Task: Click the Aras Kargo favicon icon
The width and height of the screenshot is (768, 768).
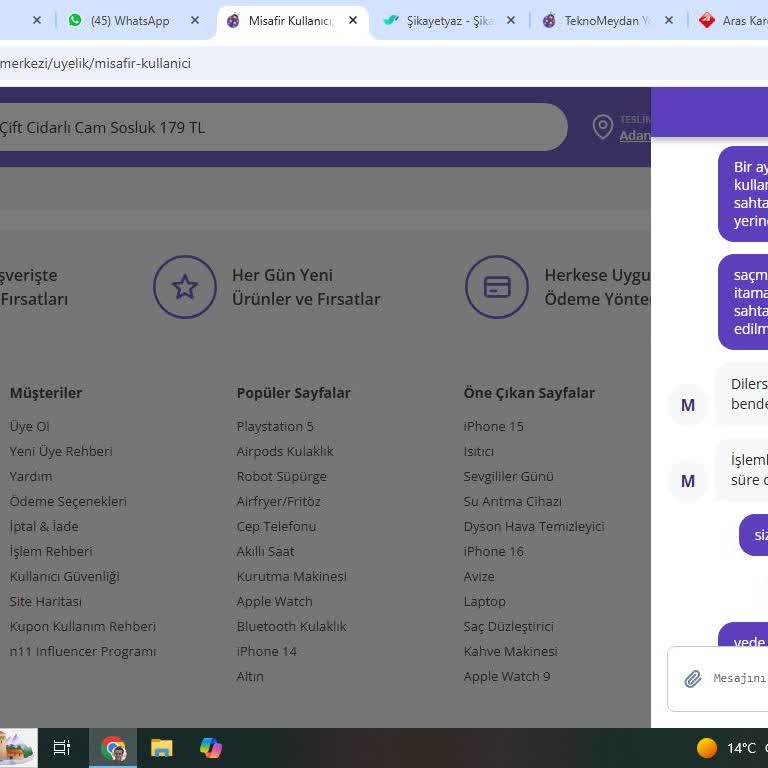Action: tap(707, 21)
